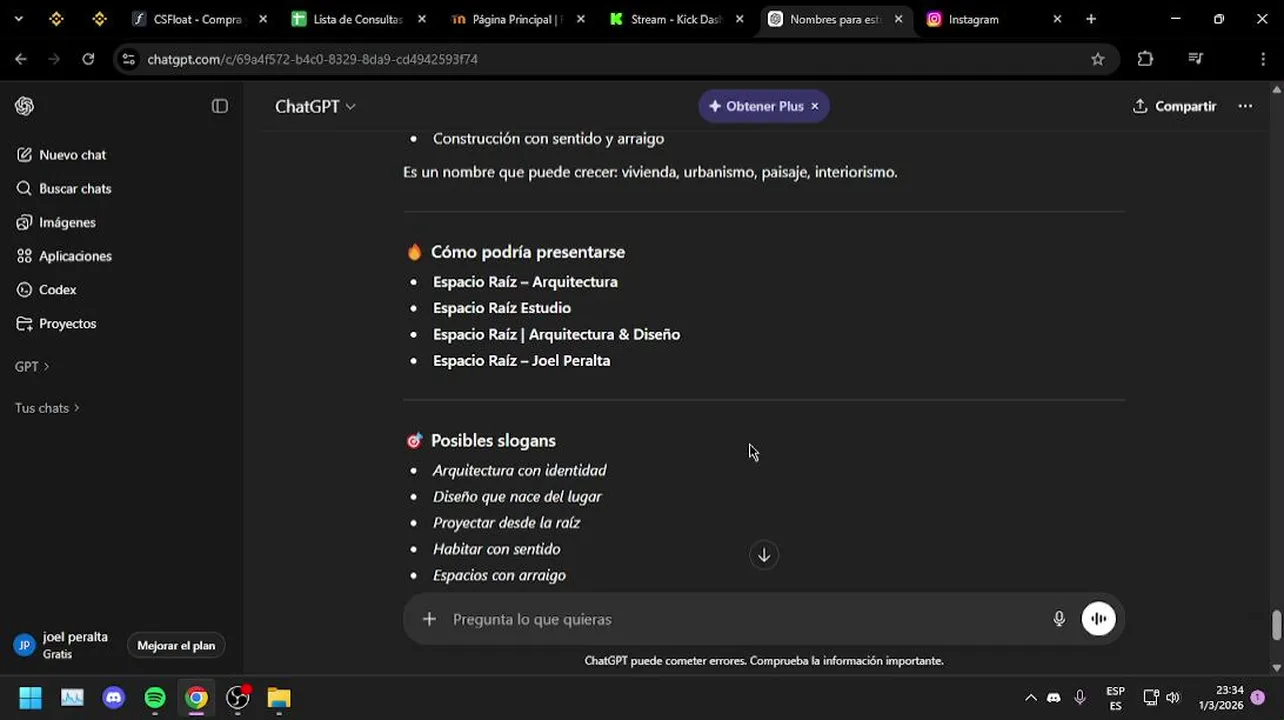Start voice mode with the waveform button
This screenshot has width=1284, height=720.
[x=1098, y=619]
